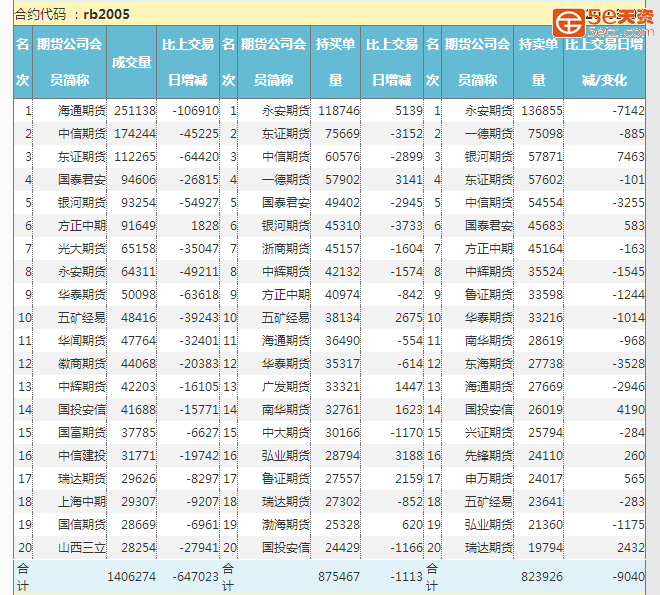The image size is (660, 595).
Task: Click the 持买单量 column header
Action: 335,62
